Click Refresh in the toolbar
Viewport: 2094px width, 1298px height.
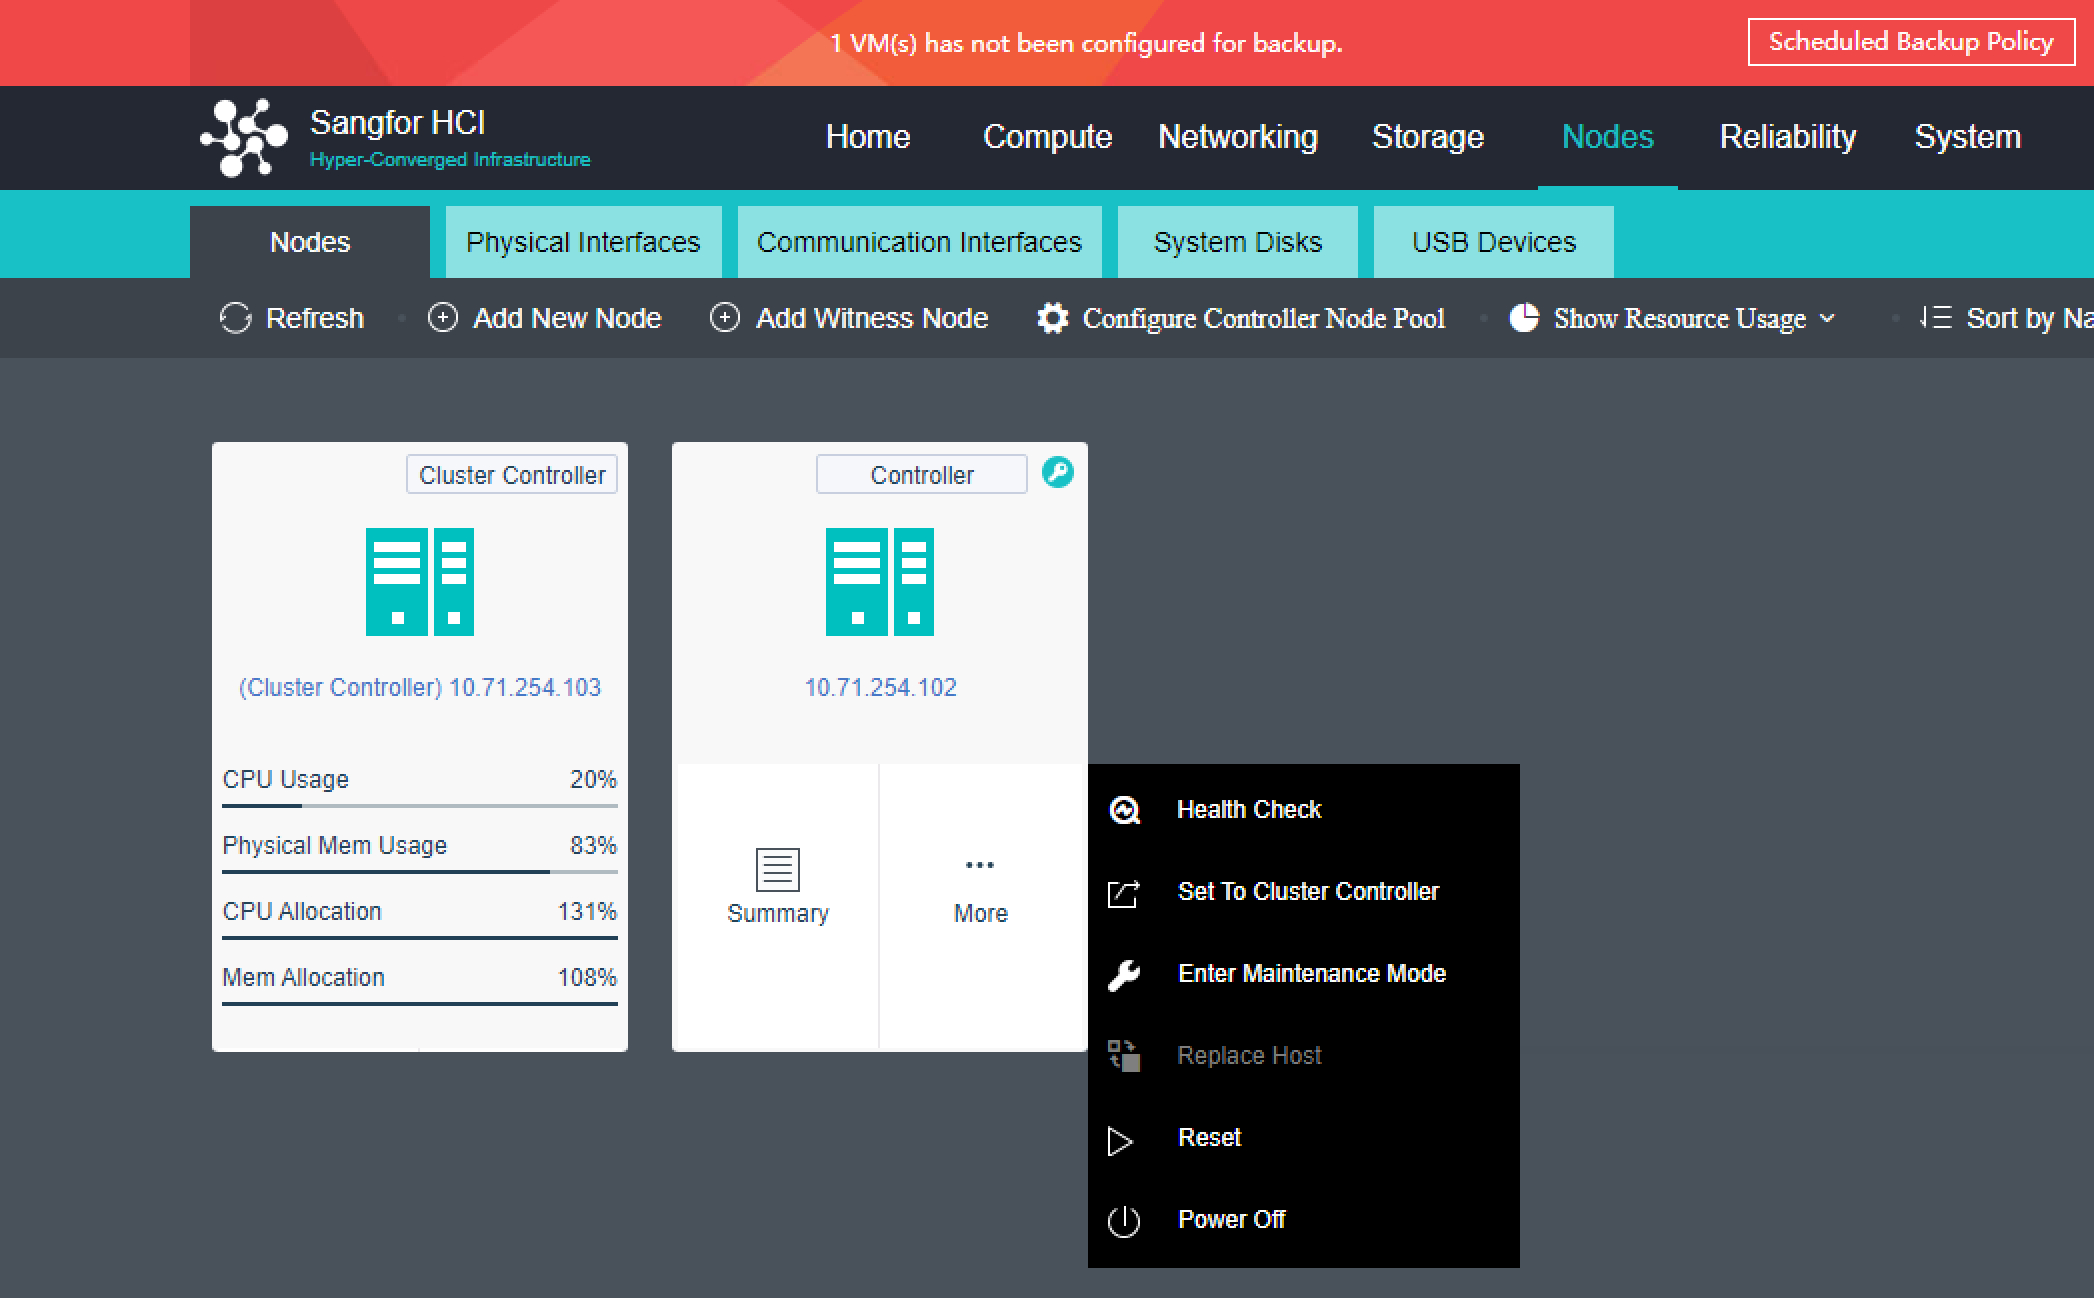292,318
